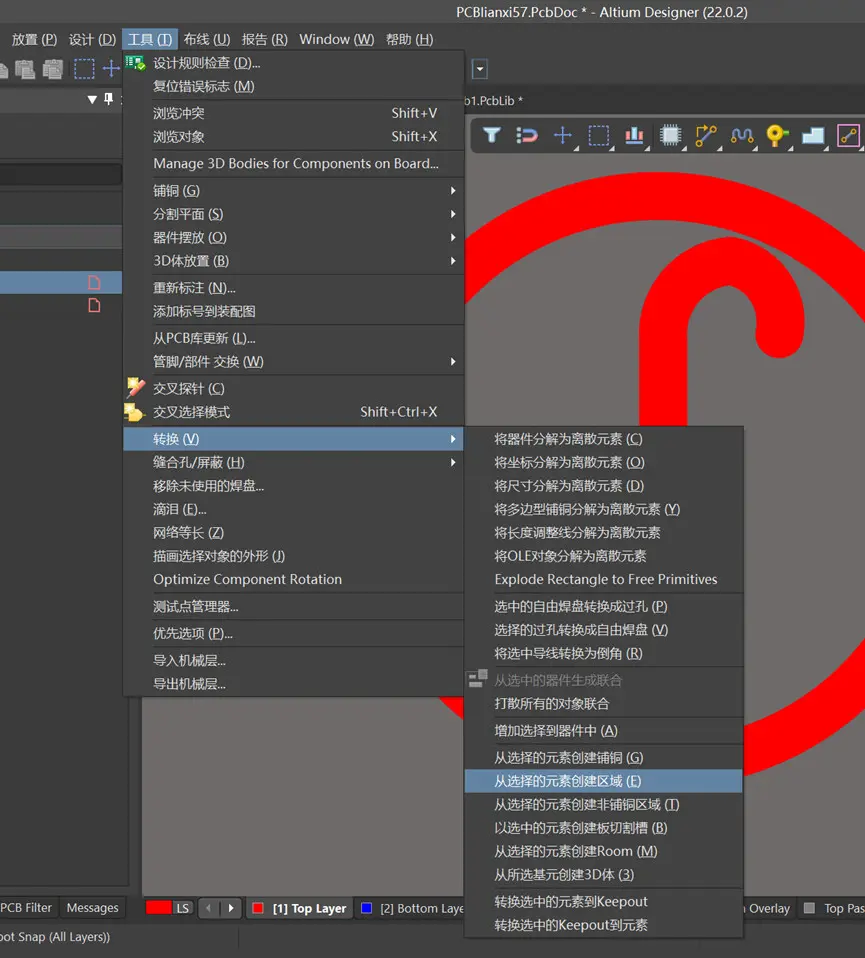865x958 pixels.
Task: Click the first pink document icon in panel
Action: (94, 282)
